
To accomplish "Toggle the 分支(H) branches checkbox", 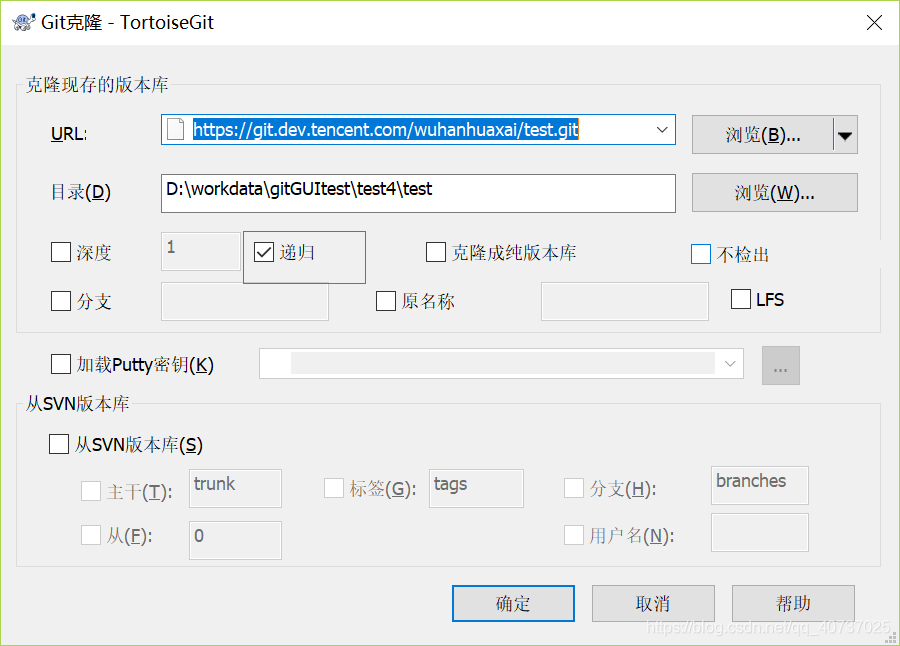I will 574,488.
